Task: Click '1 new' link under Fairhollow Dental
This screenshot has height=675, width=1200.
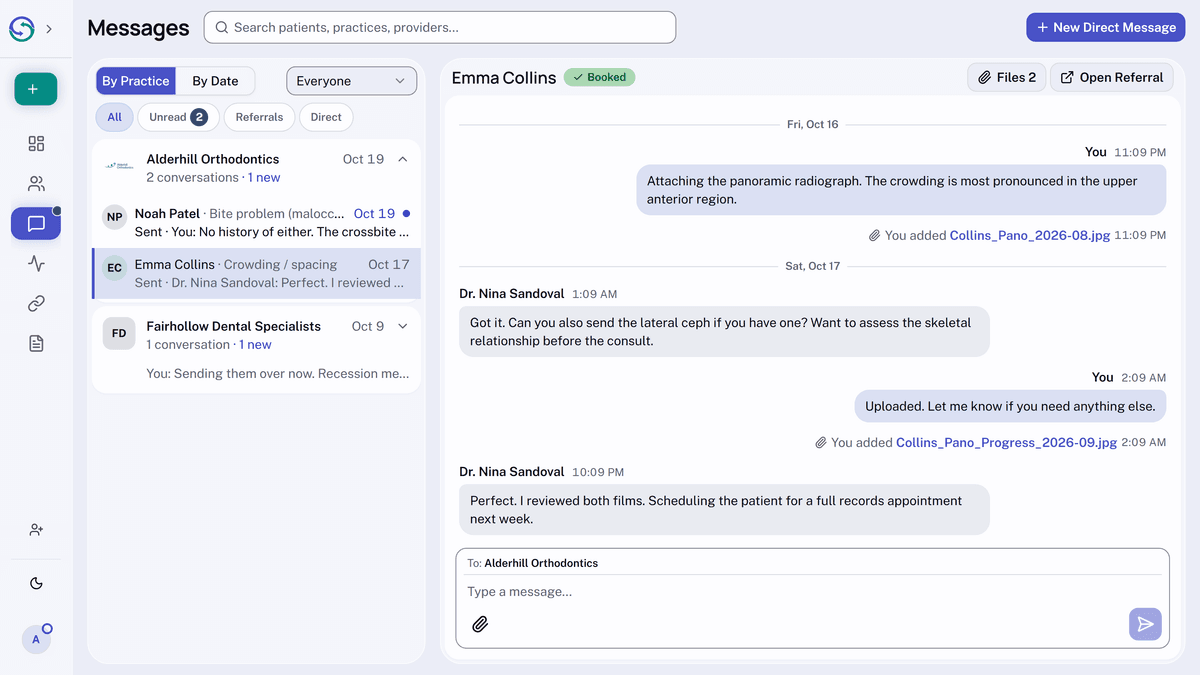Action: click(x=255, y=344)
